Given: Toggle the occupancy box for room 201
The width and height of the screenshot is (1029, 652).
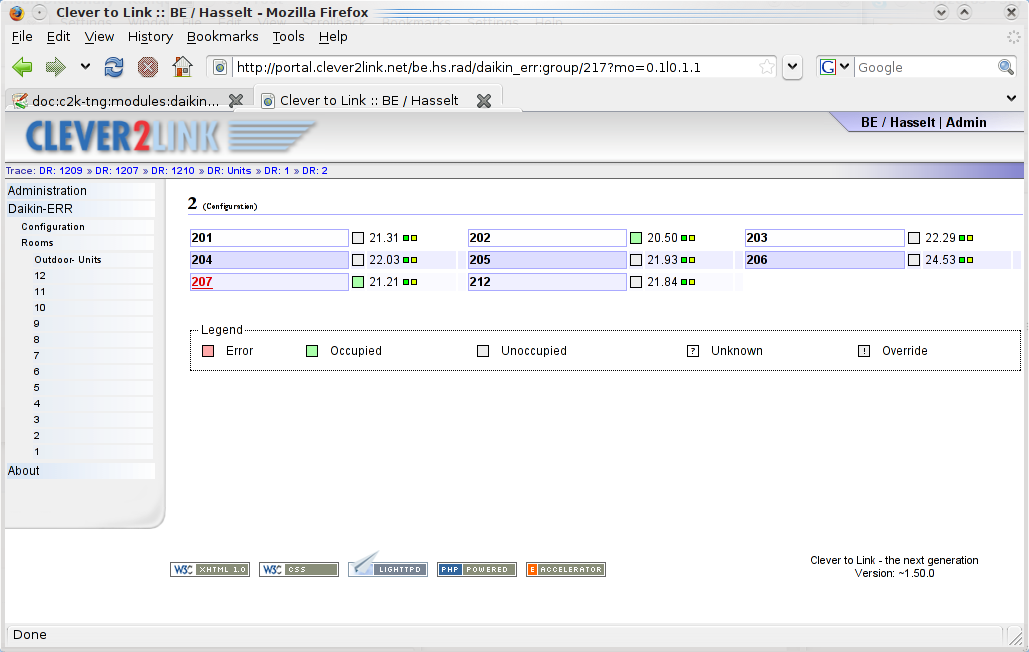Looking at the screenshot, I should click(x=358, y=238).
